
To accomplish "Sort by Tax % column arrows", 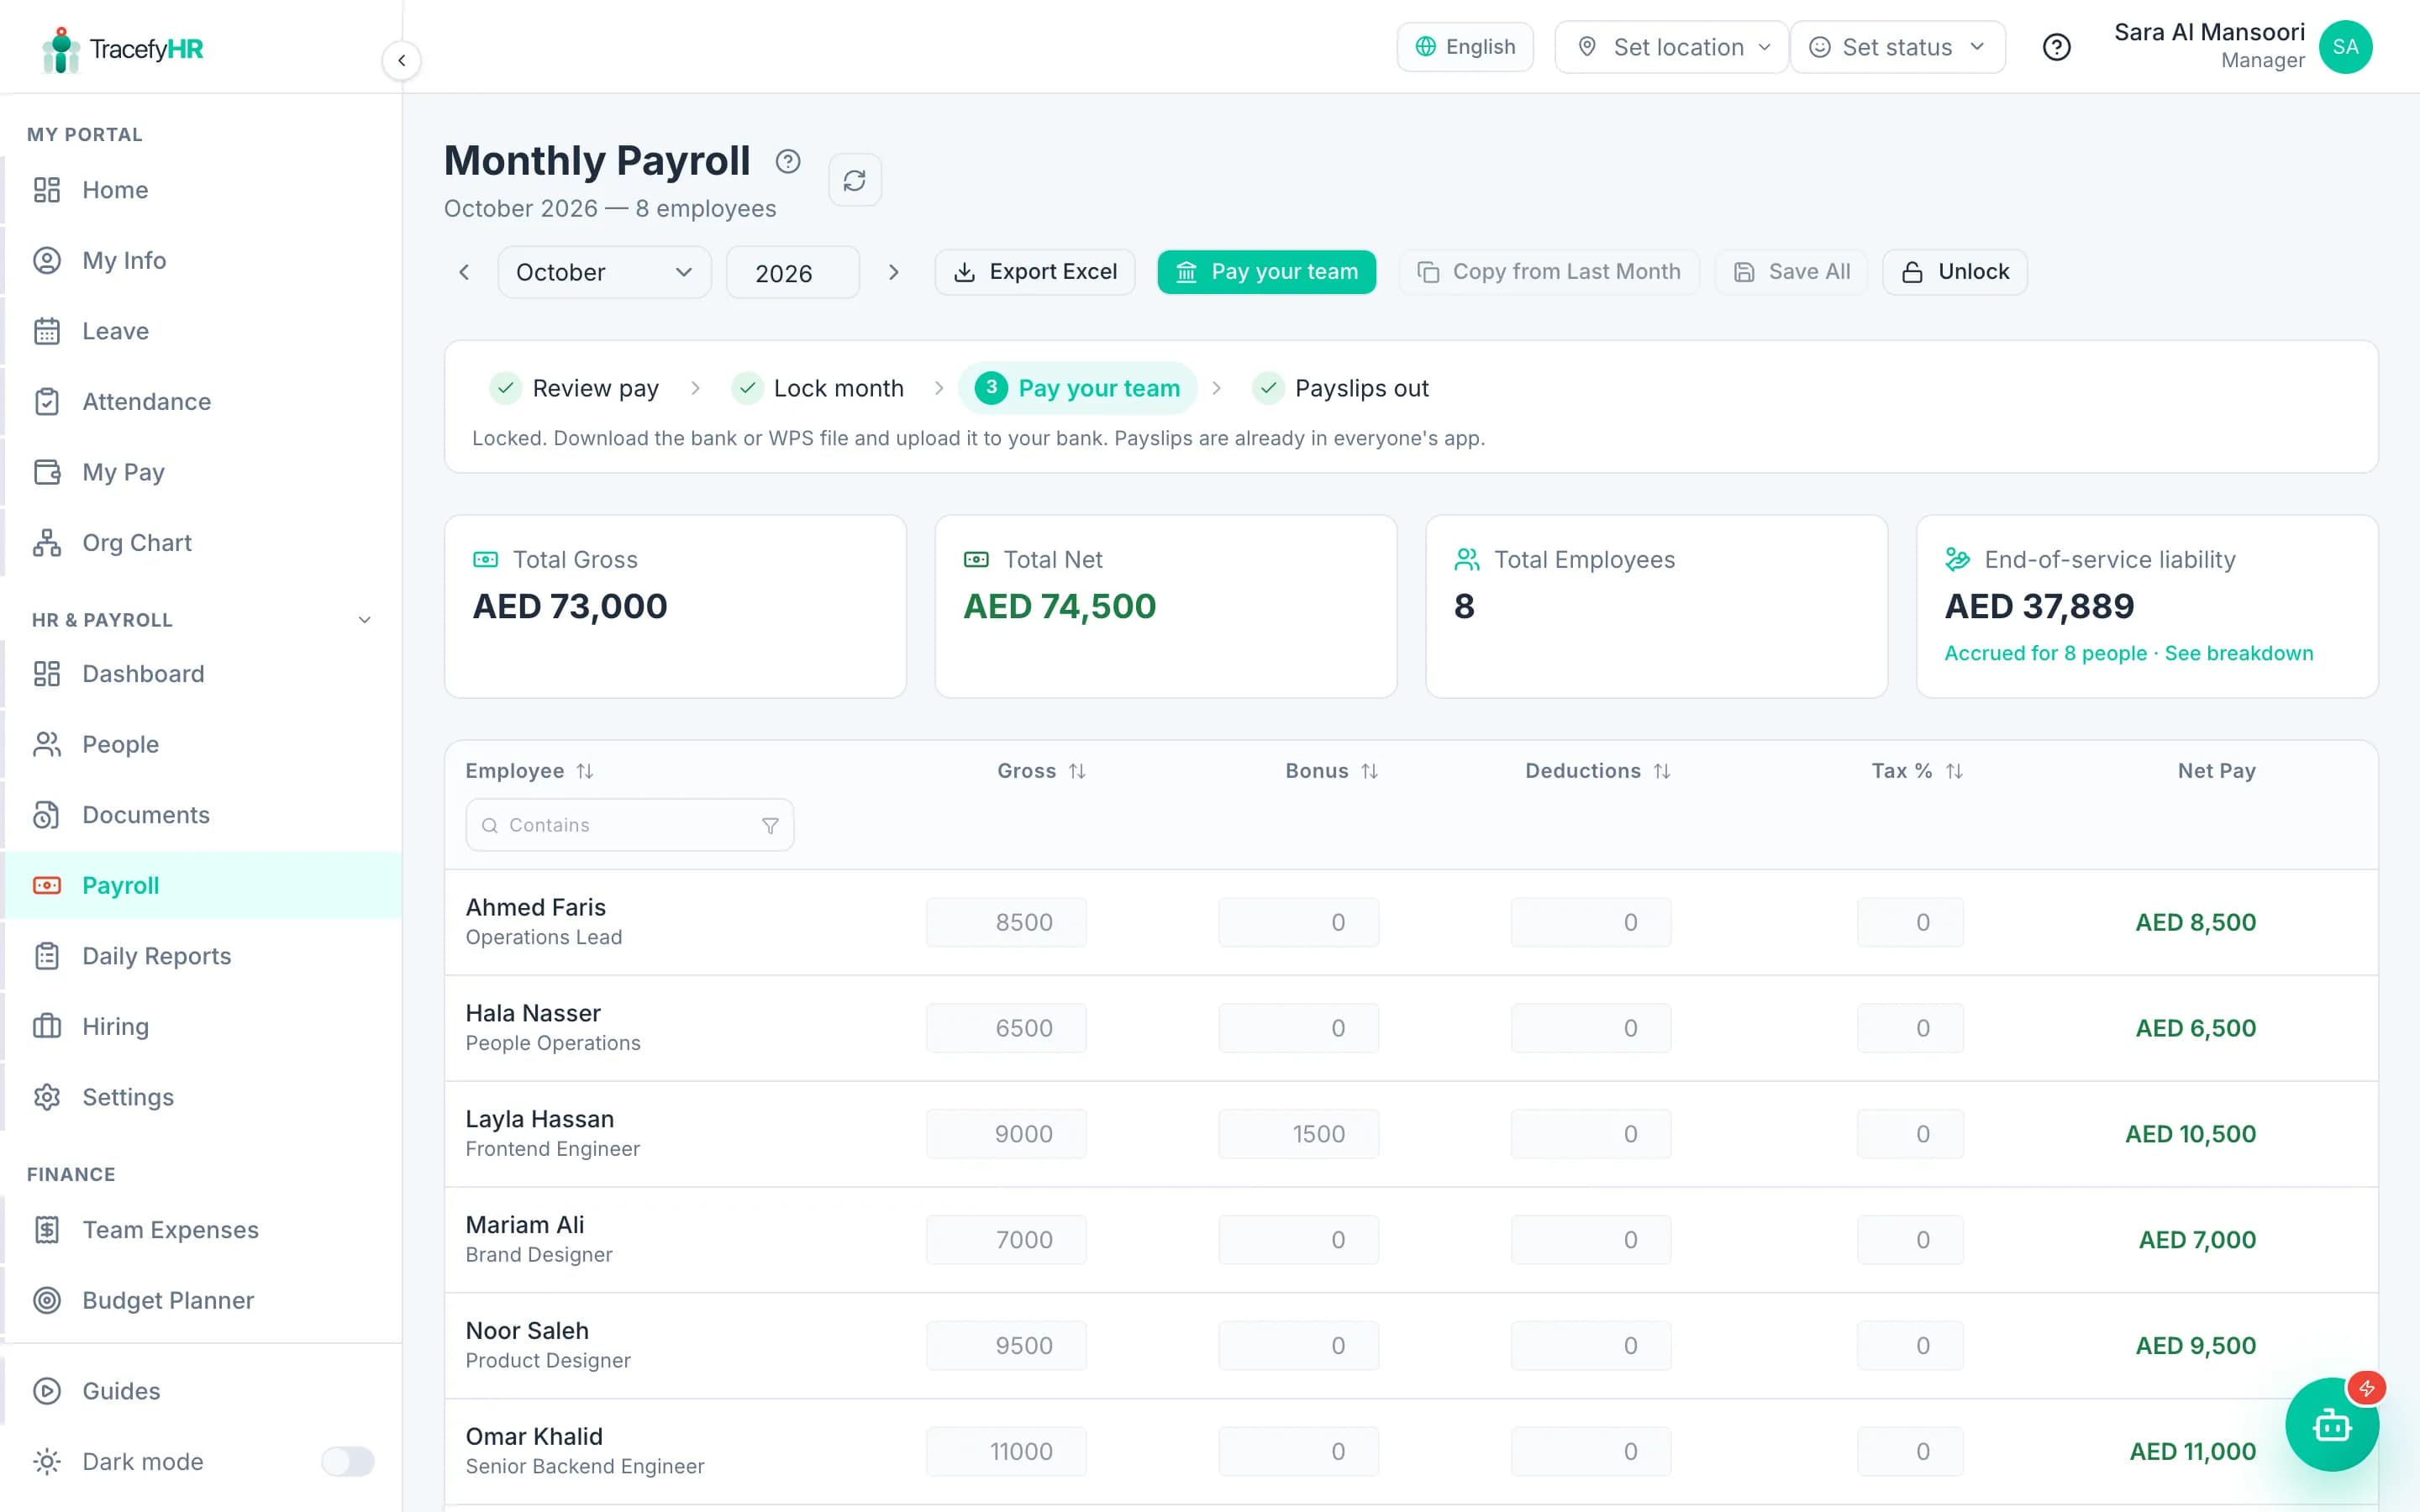I will pyautogui.click(x=1954, y=771).
